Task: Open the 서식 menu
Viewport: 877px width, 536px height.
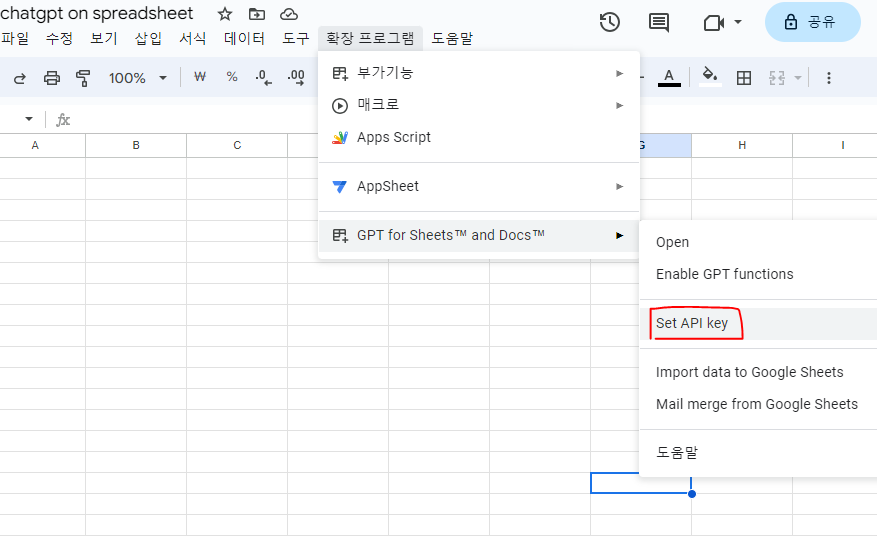Action: [193, 38]
